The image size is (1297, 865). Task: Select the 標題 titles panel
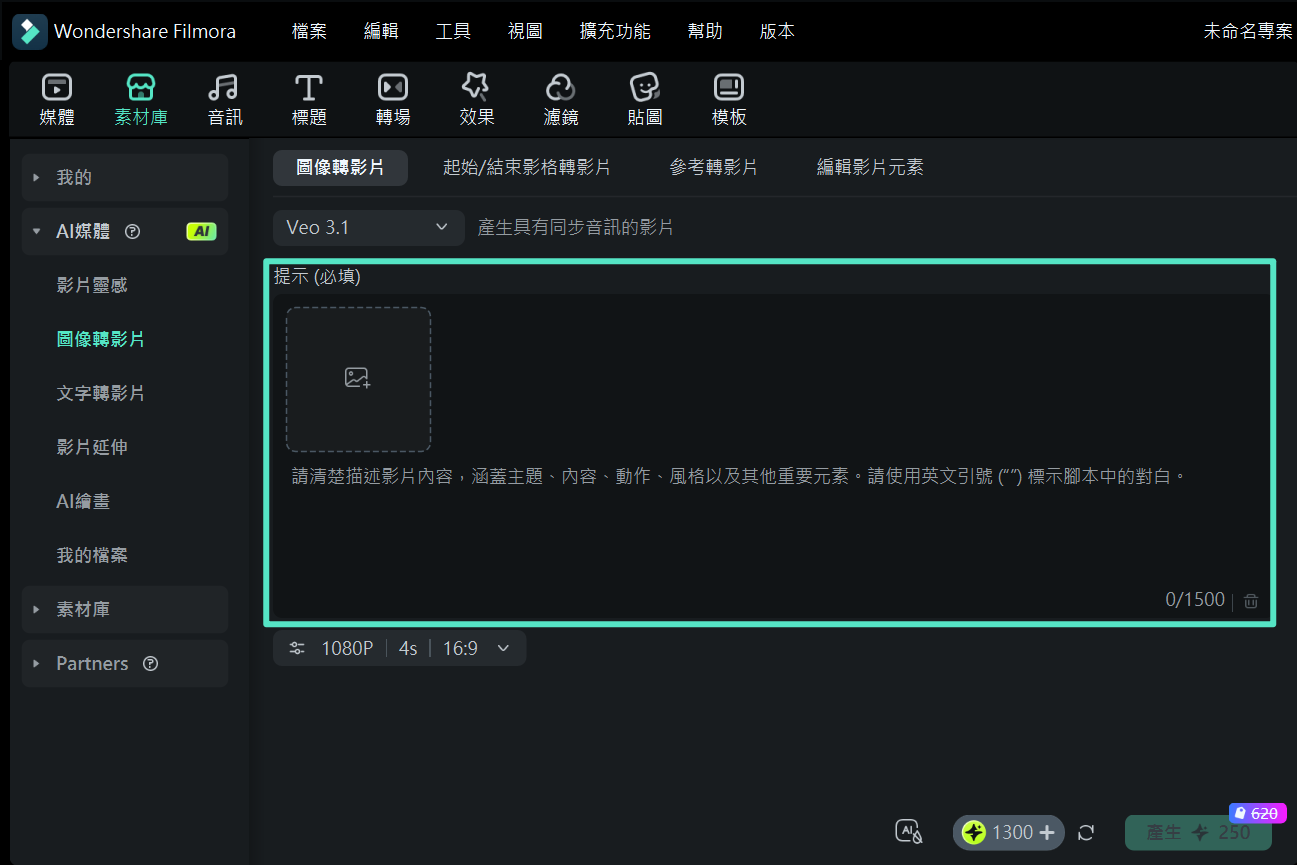[309, 98]
